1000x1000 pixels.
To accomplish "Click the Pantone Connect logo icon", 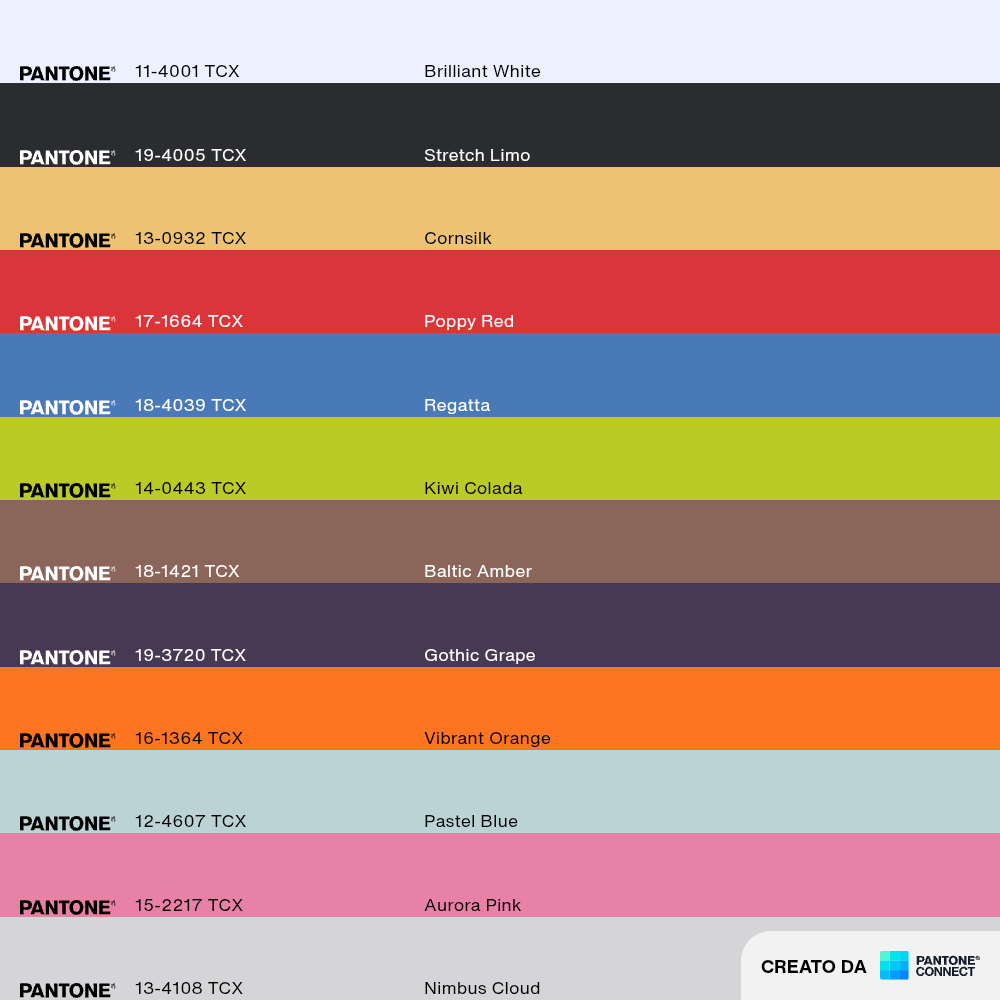I will point(893,966).
